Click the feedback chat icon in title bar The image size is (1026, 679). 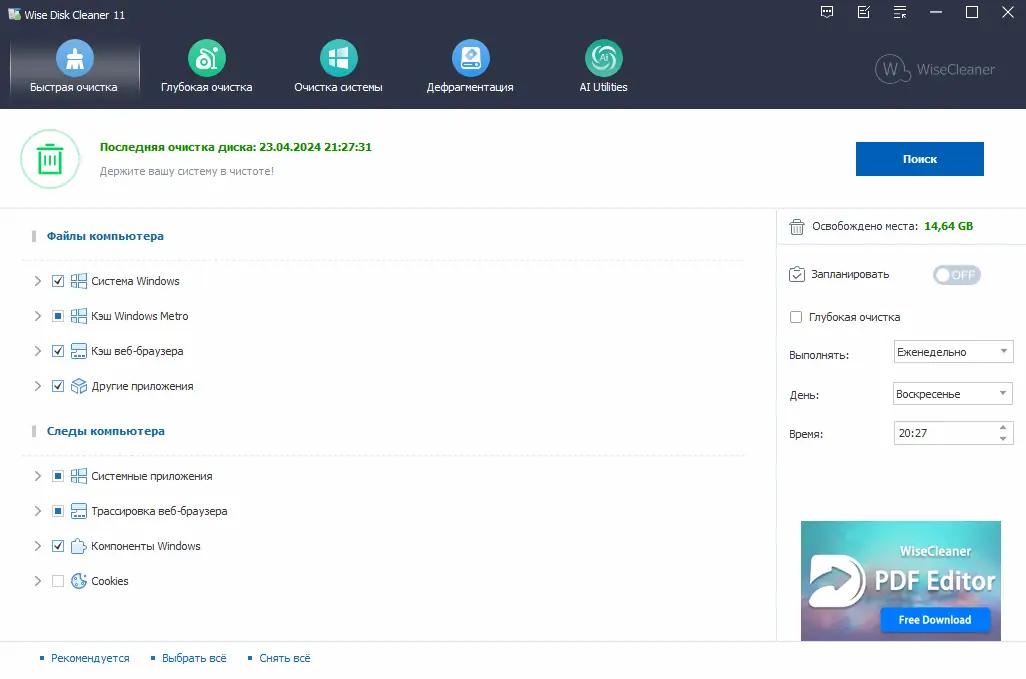point(827,12)
